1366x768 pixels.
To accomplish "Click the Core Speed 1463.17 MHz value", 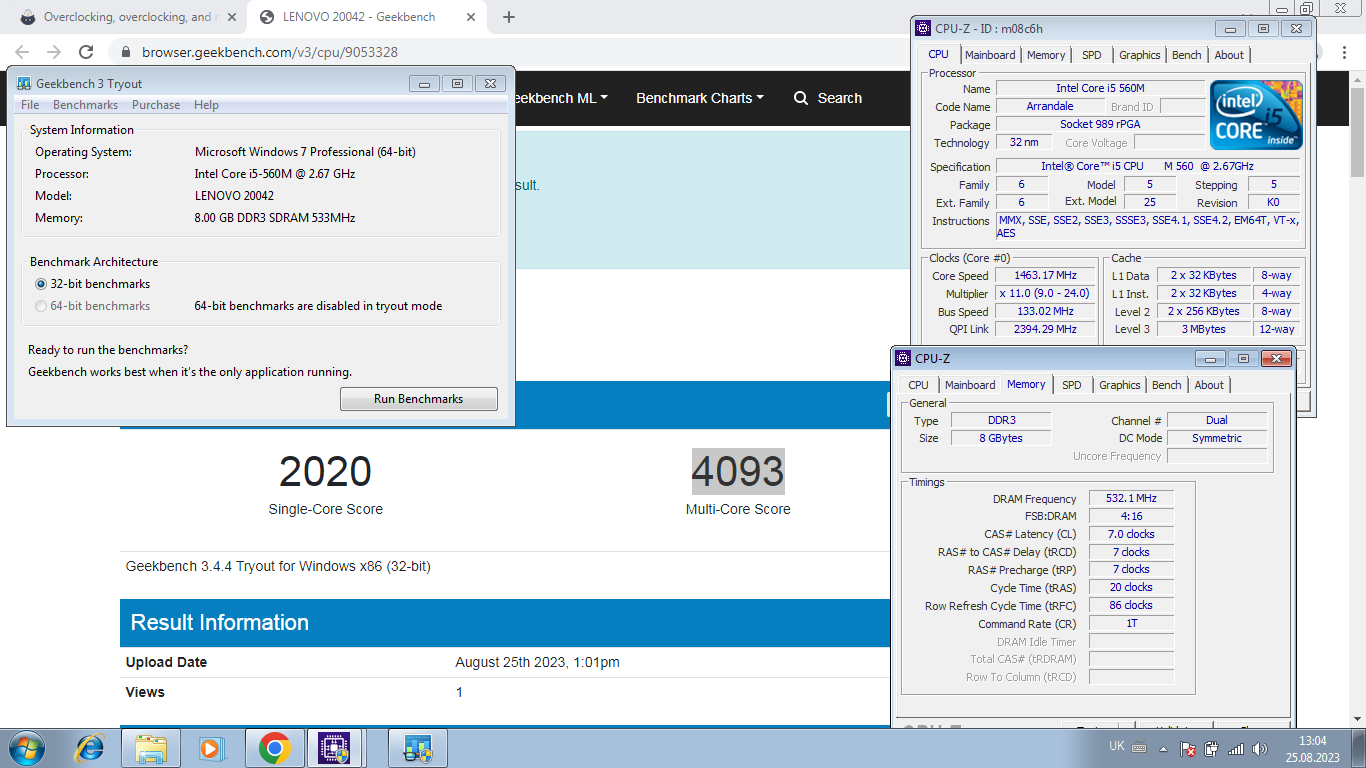I will point(1044,275).
